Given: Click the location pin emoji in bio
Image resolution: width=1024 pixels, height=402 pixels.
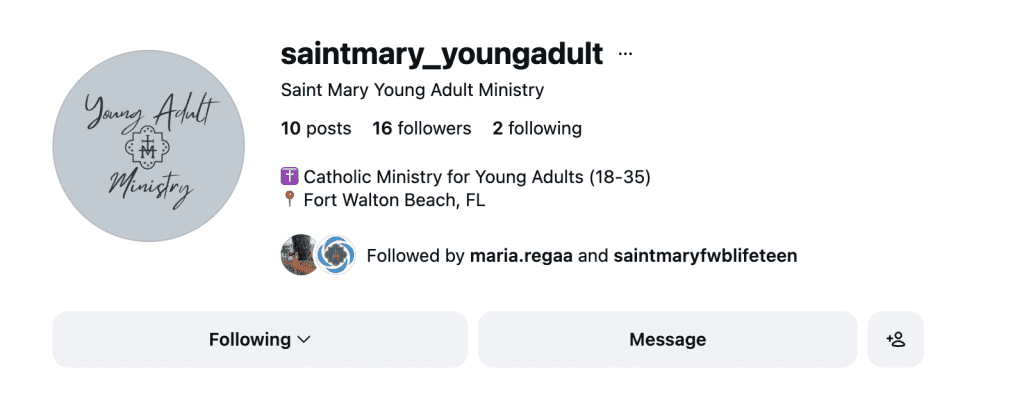Looking at the screenshot, I should 290,200.
